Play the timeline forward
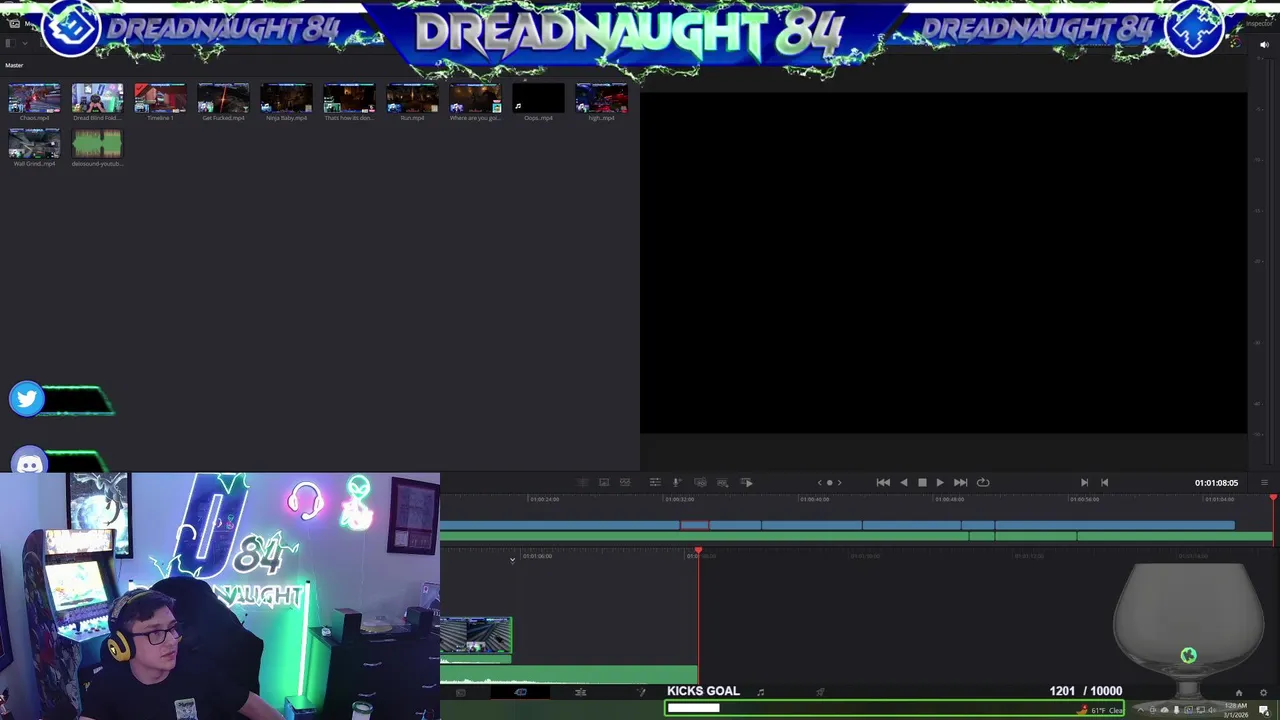Screen dimensions: 1280x720 click(940, 482)
